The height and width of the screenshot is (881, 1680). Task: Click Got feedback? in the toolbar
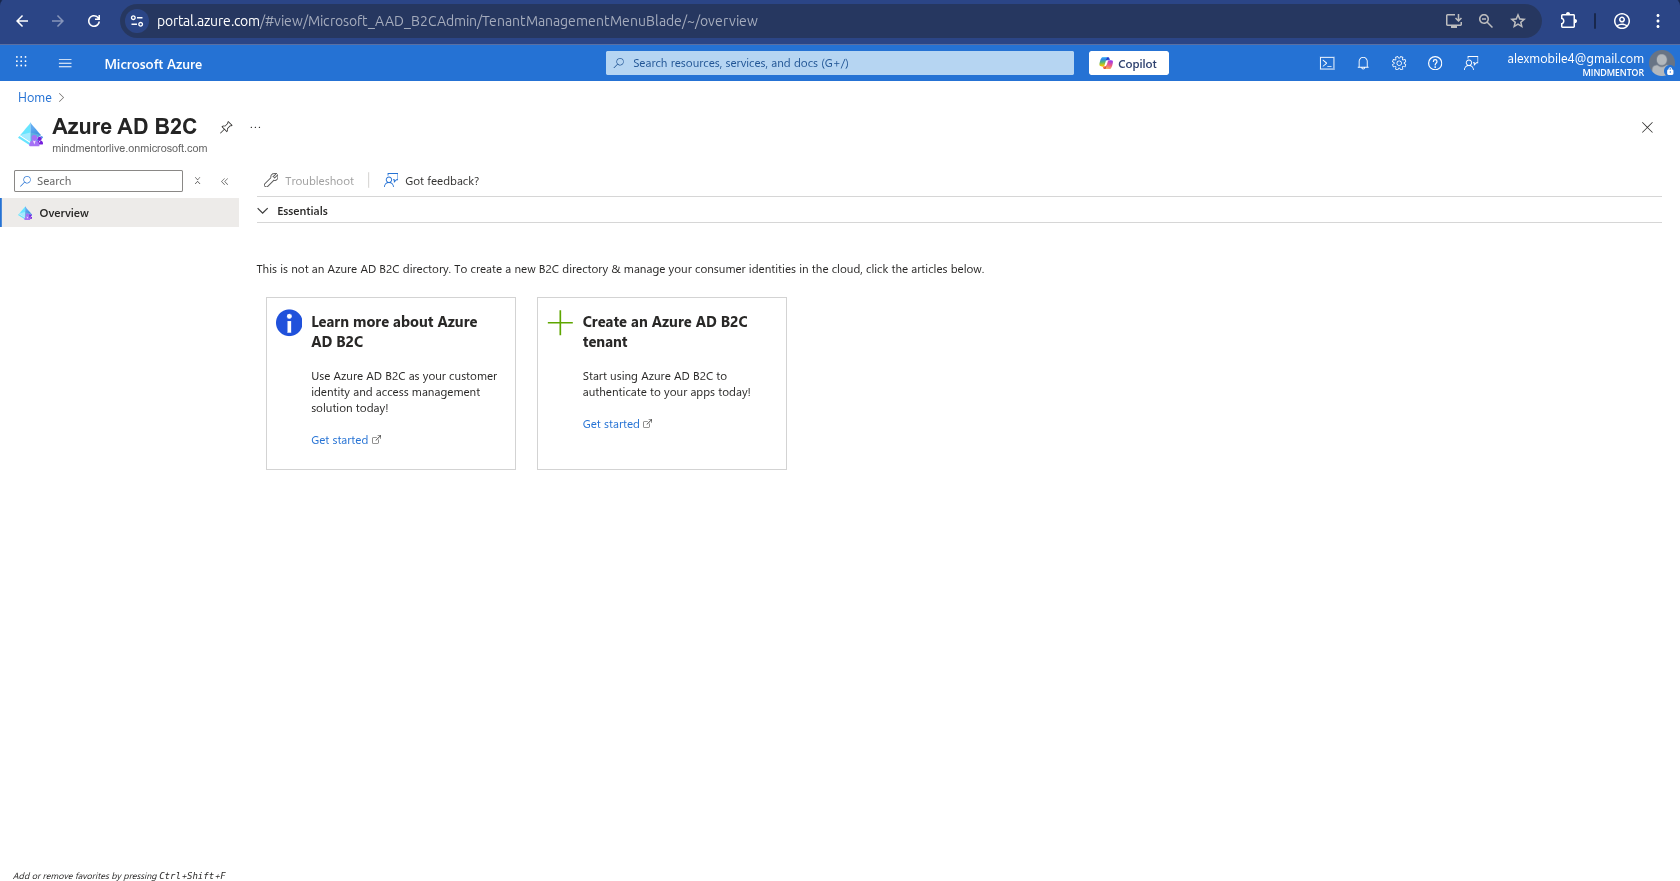coord(432,181)
